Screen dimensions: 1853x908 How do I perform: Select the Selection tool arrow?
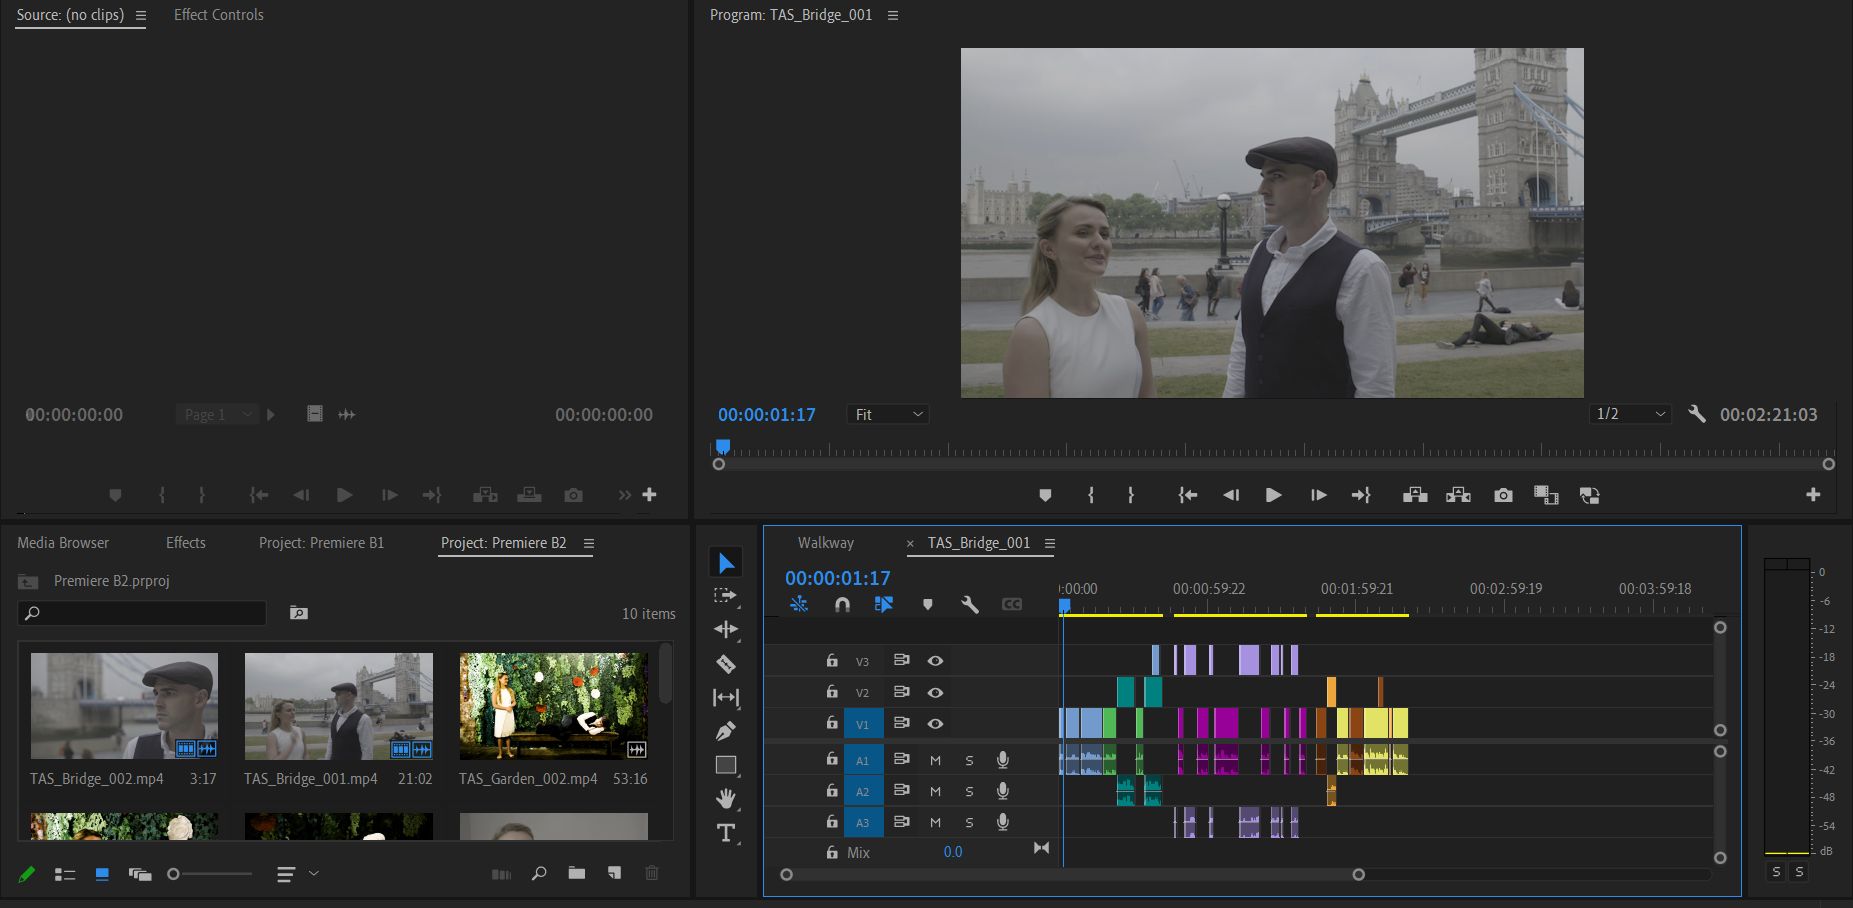[726, 563]
